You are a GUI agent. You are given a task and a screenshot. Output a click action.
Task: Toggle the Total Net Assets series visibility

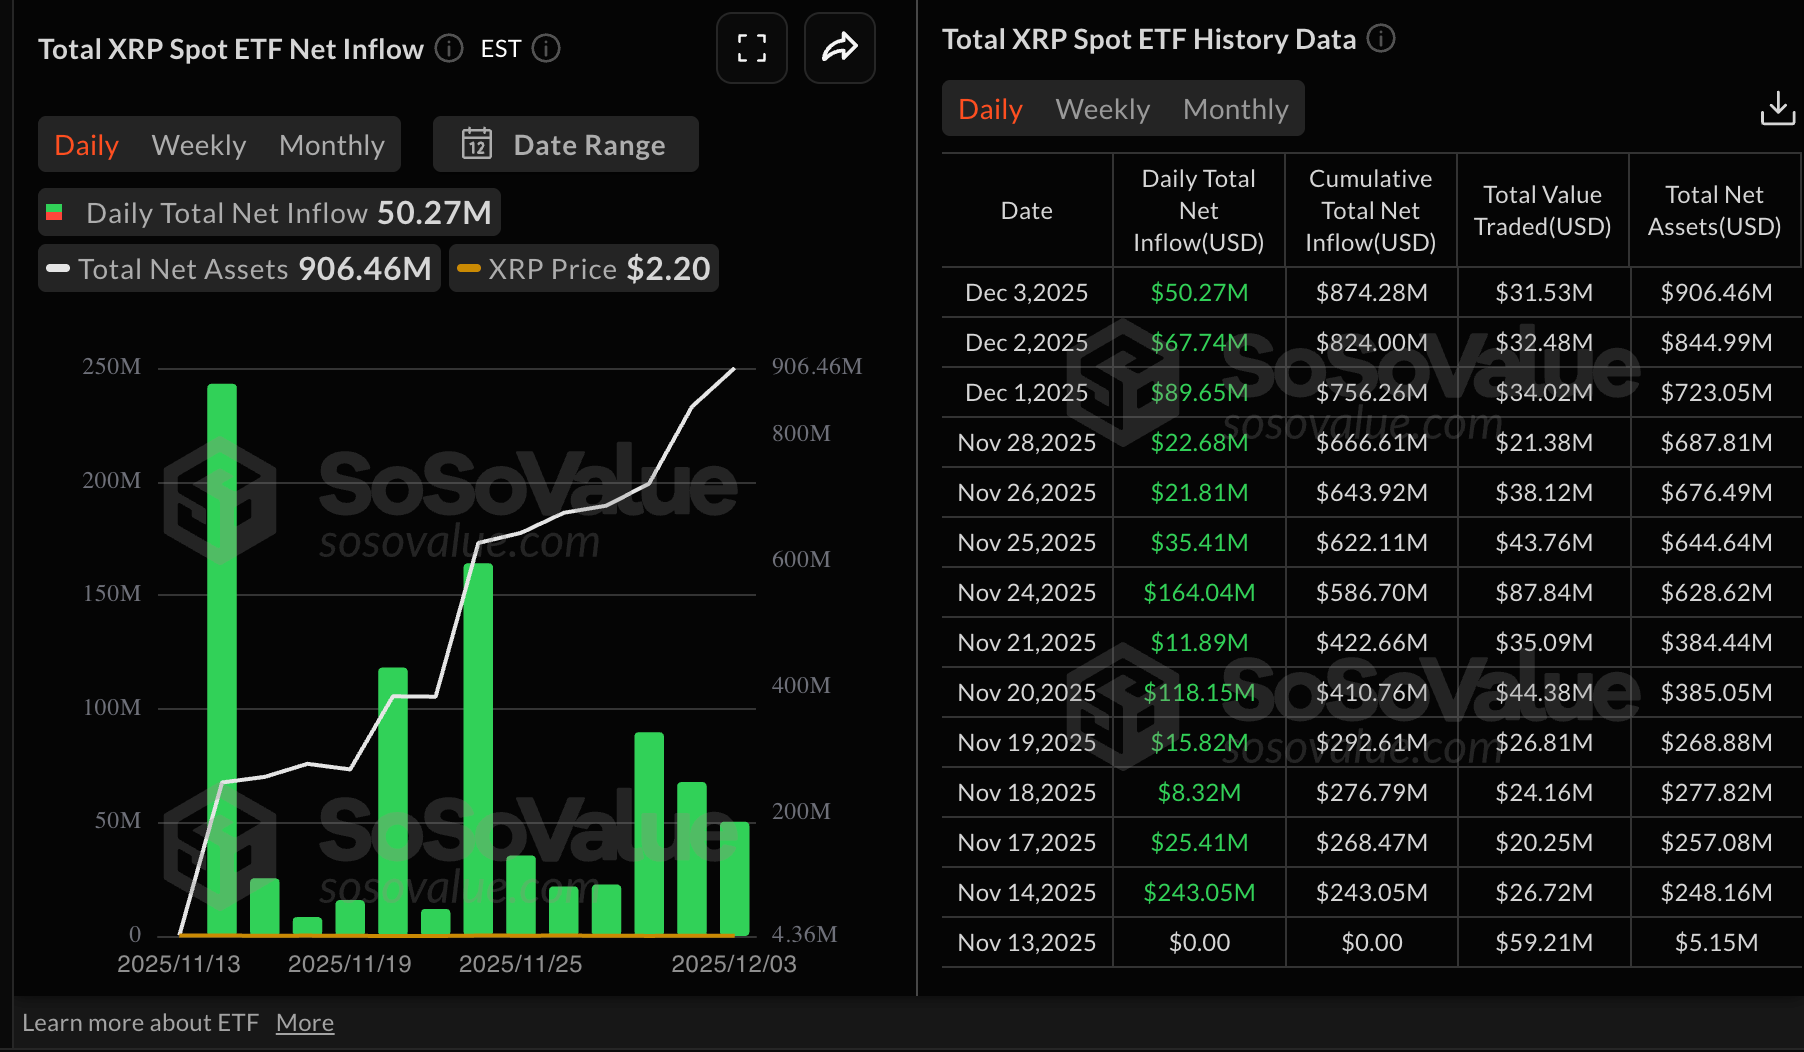tap(238, 268)
